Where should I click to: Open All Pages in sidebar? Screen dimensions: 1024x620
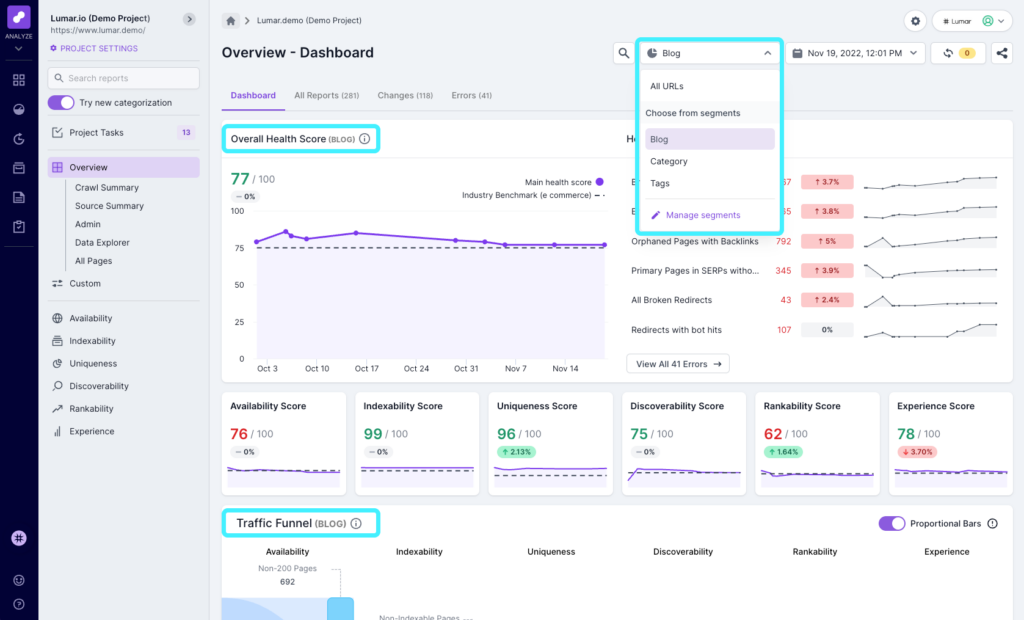pyautogui.click(x=93, y=261)
